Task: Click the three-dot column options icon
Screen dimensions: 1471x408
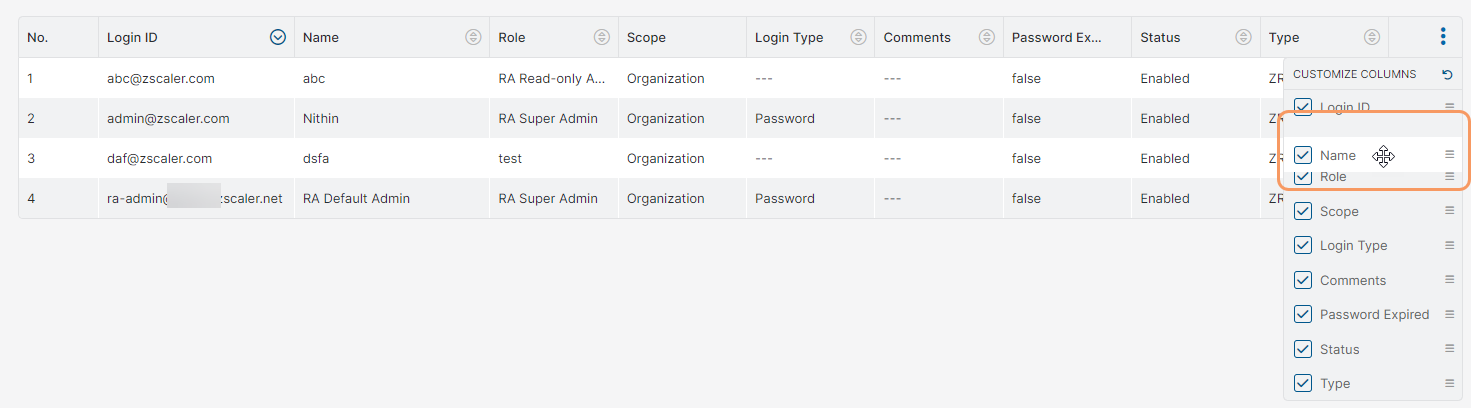Action: 1443,37
